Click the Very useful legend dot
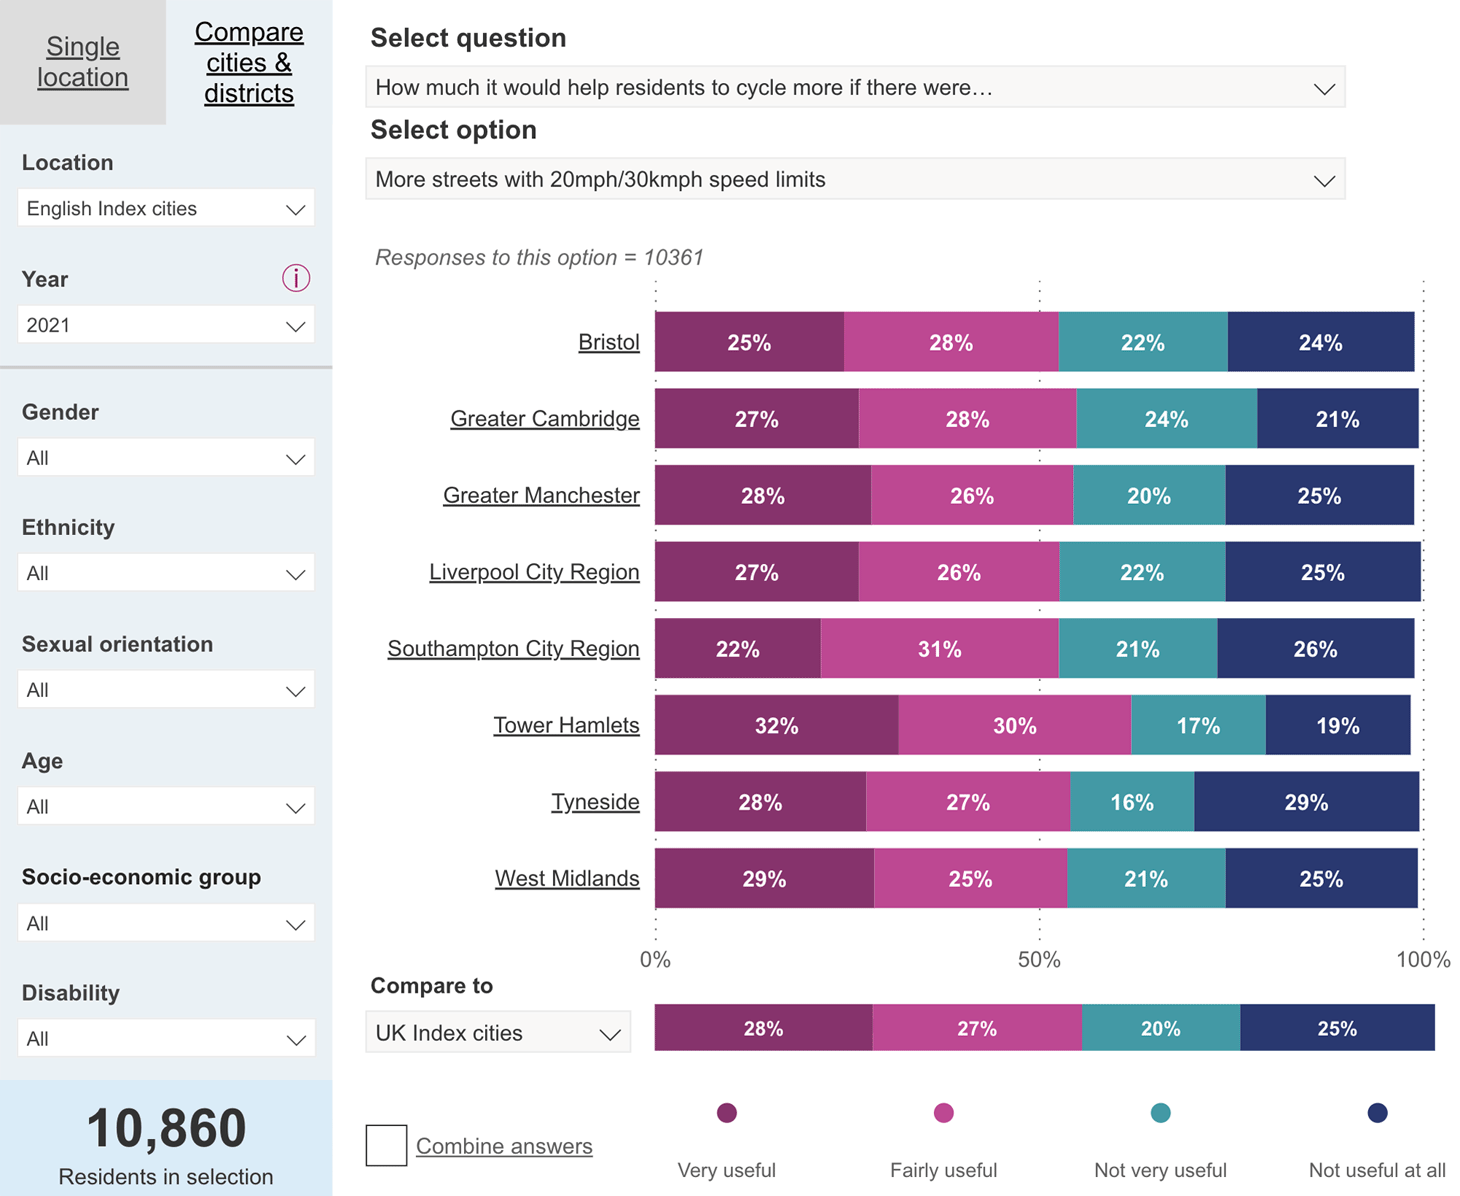This screenshot has width=1460, height=1196. pos(727,1113)
